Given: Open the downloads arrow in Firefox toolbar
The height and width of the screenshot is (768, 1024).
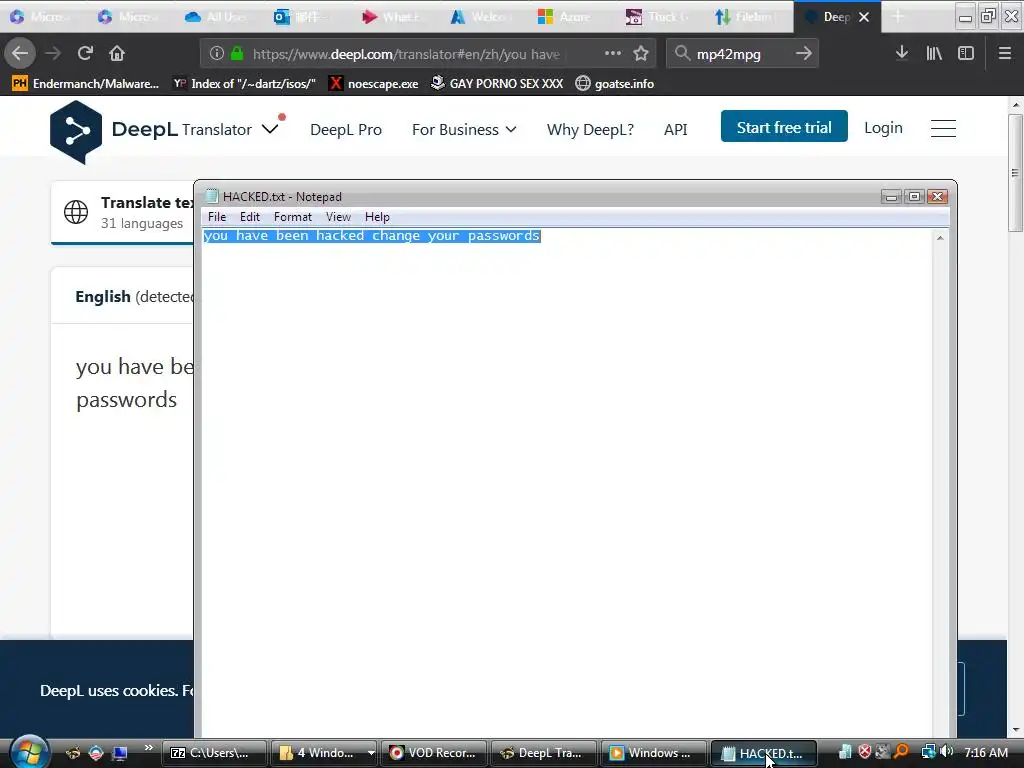Looking at the screenshot, I should (902, 53).
